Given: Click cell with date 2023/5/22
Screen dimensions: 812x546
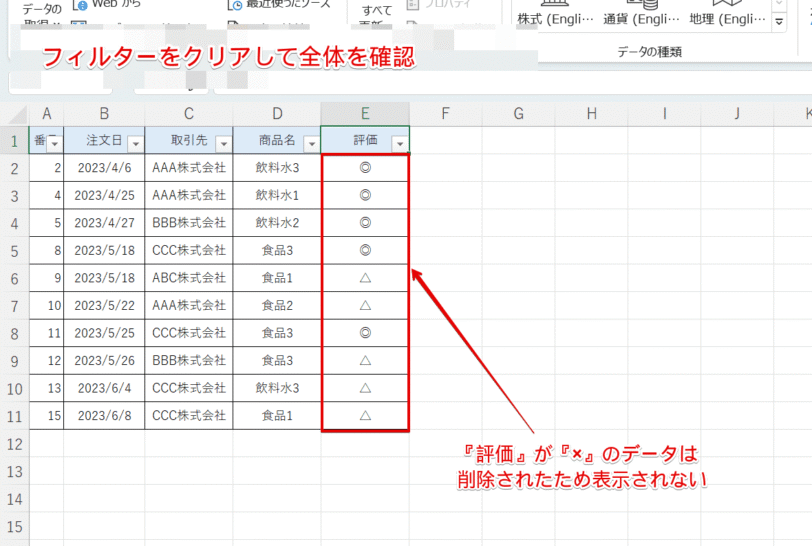Looking at the screenshot, I should 104,306.
